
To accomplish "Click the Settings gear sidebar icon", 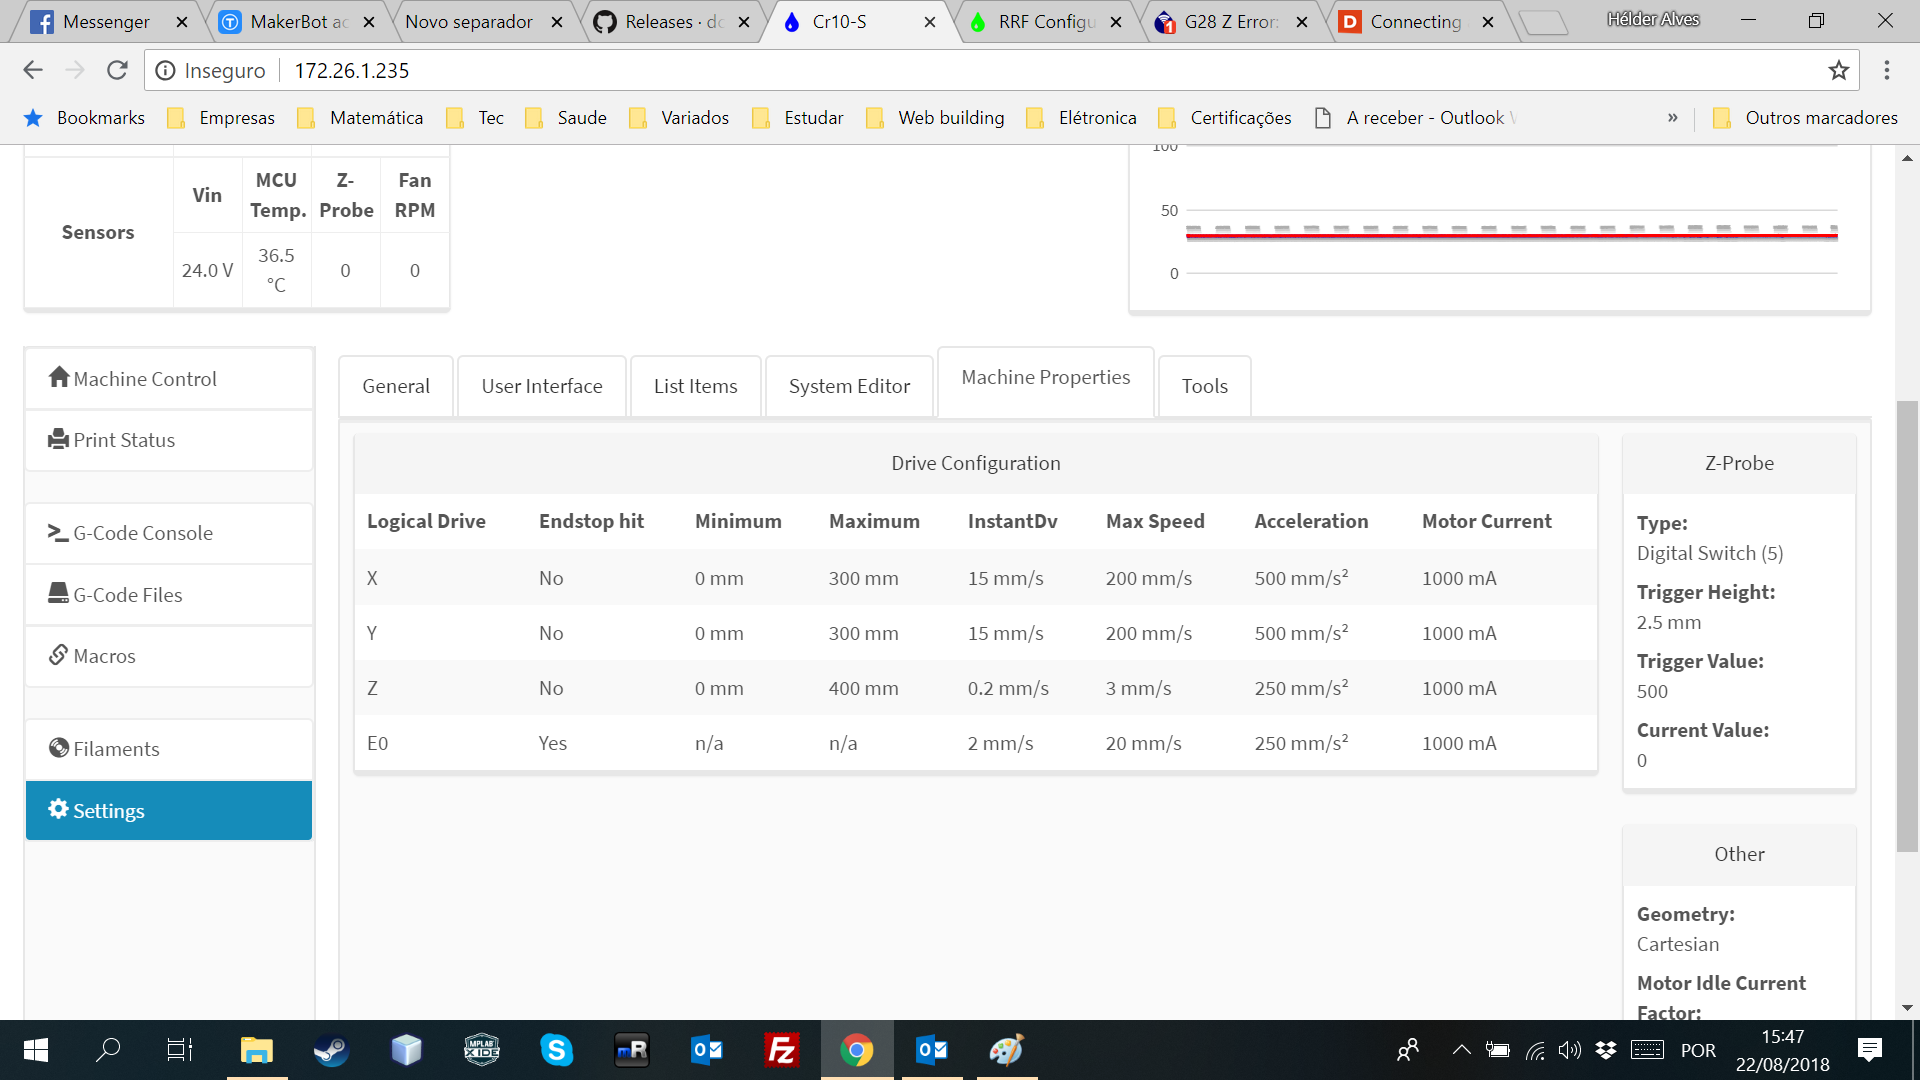I will [x=57, y=810].
